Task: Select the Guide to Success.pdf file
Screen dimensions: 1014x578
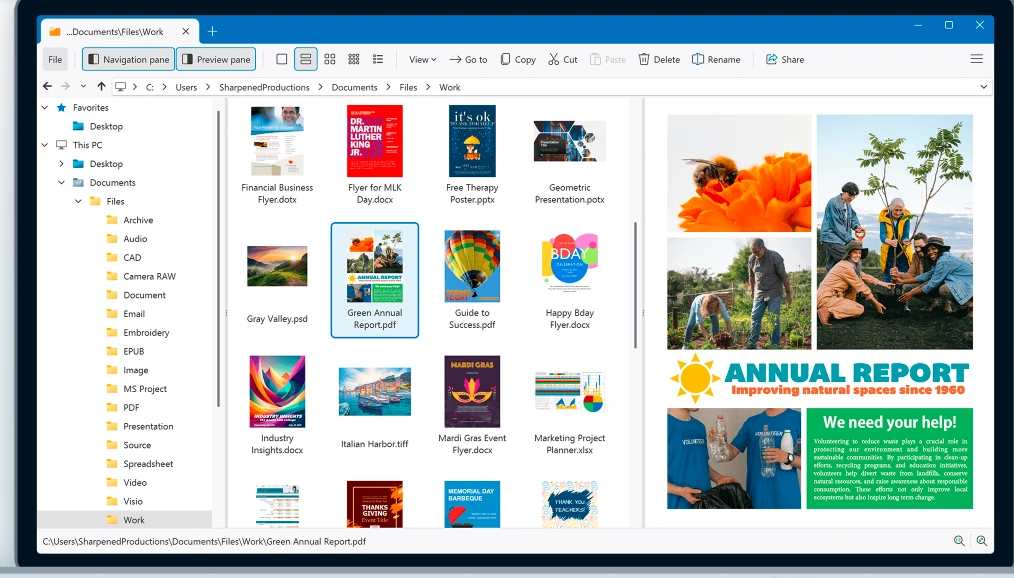Action: 472,281
